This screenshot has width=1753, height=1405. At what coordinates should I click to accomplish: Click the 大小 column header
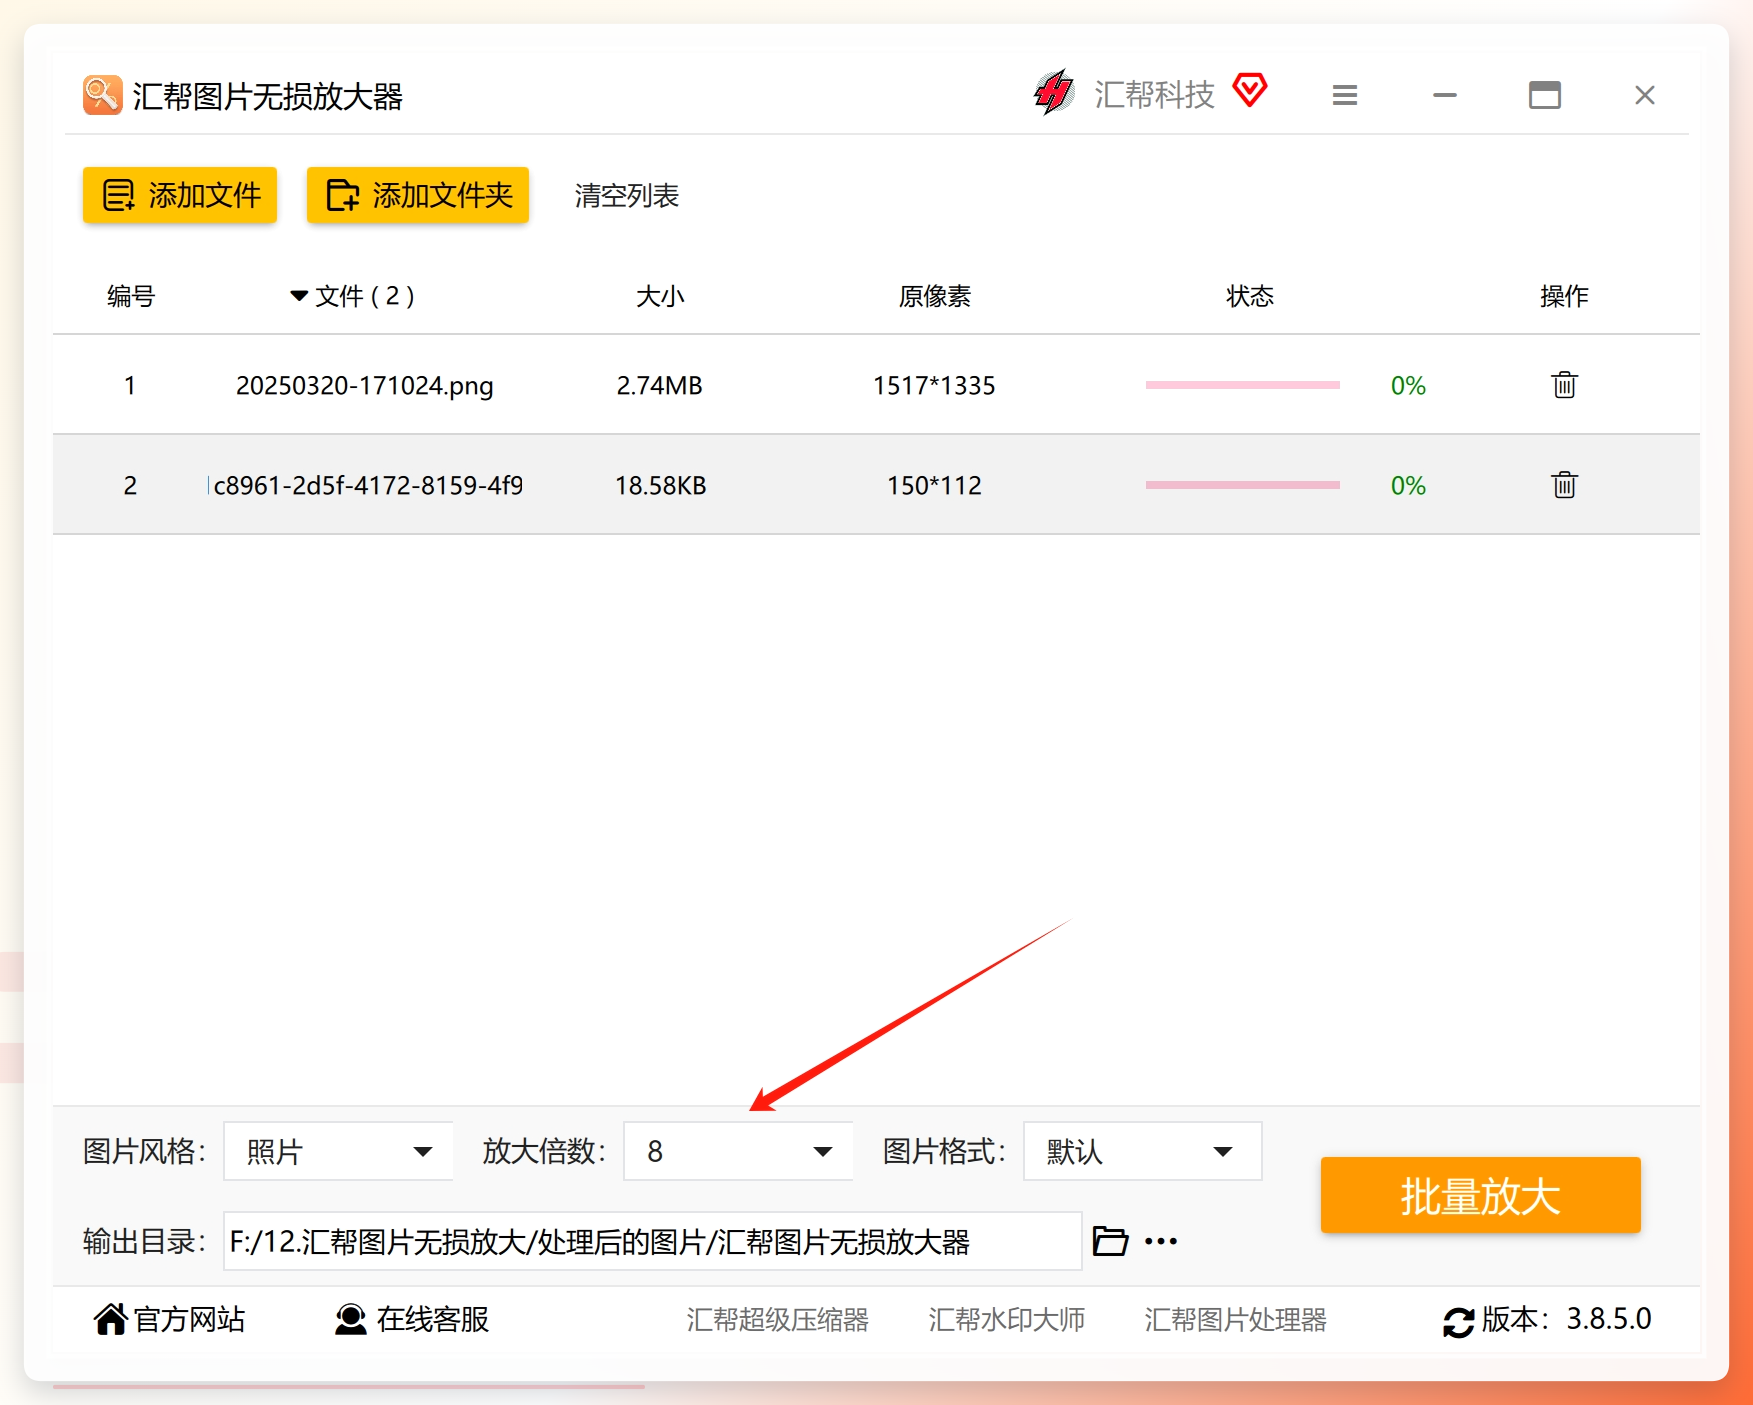click(660, 296)
